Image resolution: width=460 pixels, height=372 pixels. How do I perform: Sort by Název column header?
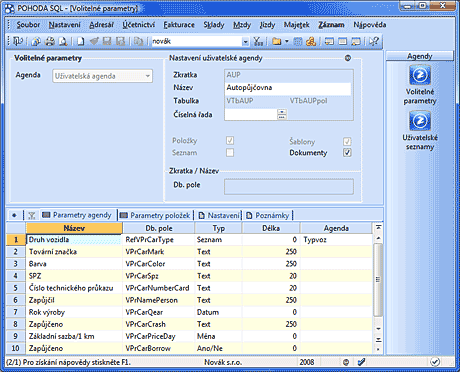[74, 228]
